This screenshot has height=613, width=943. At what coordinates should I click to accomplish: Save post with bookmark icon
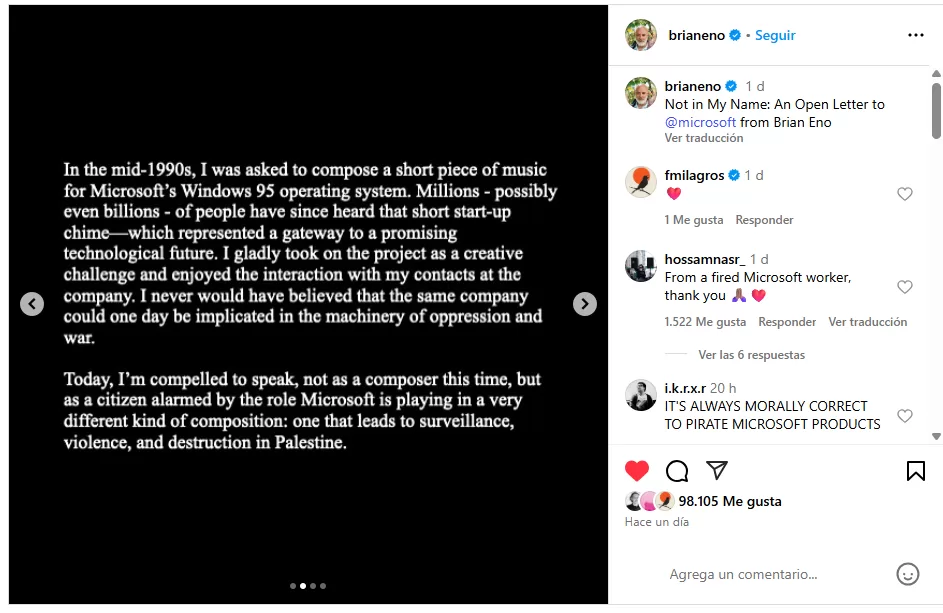915,471
